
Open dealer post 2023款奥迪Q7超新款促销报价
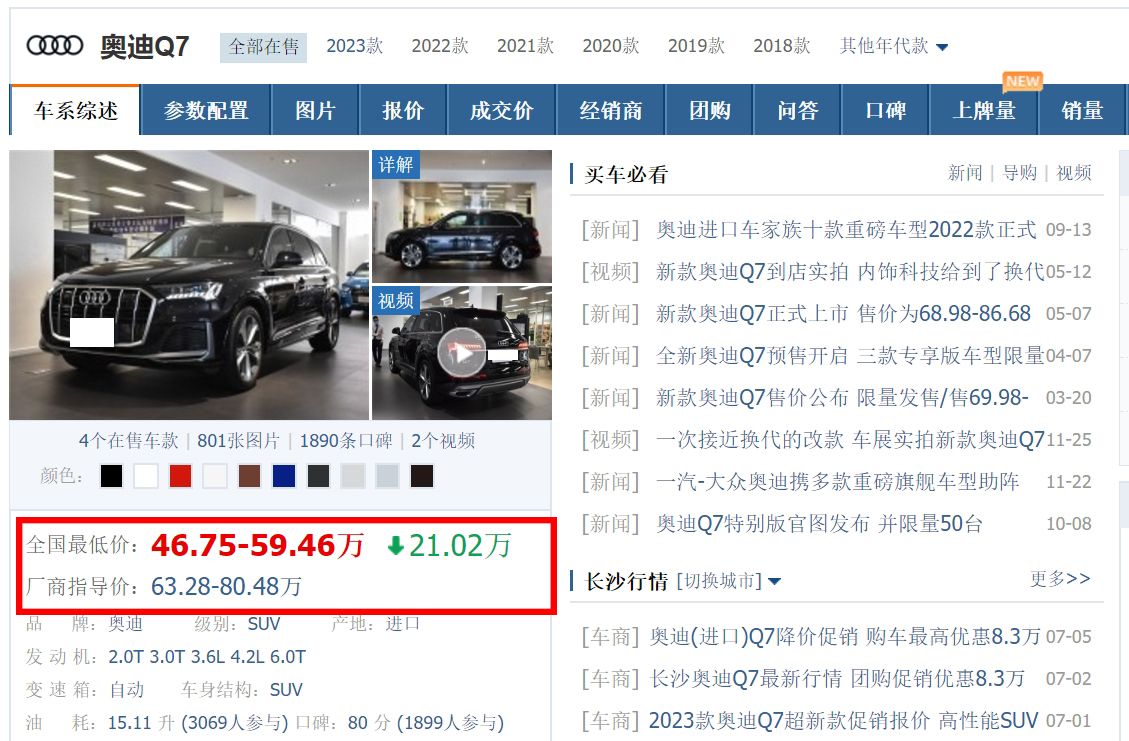tap(843, 720)
